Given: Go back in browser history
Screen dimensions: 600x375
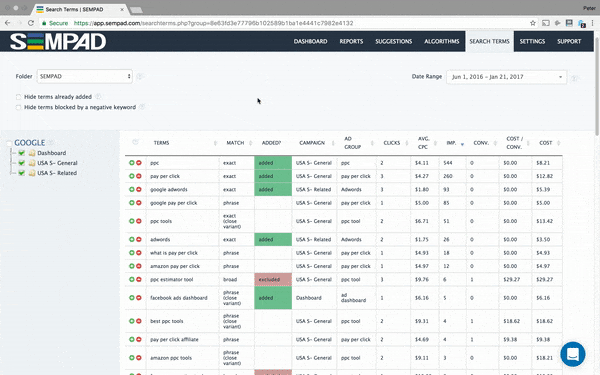Looking at the screenshot, I should tap(8, 23).
